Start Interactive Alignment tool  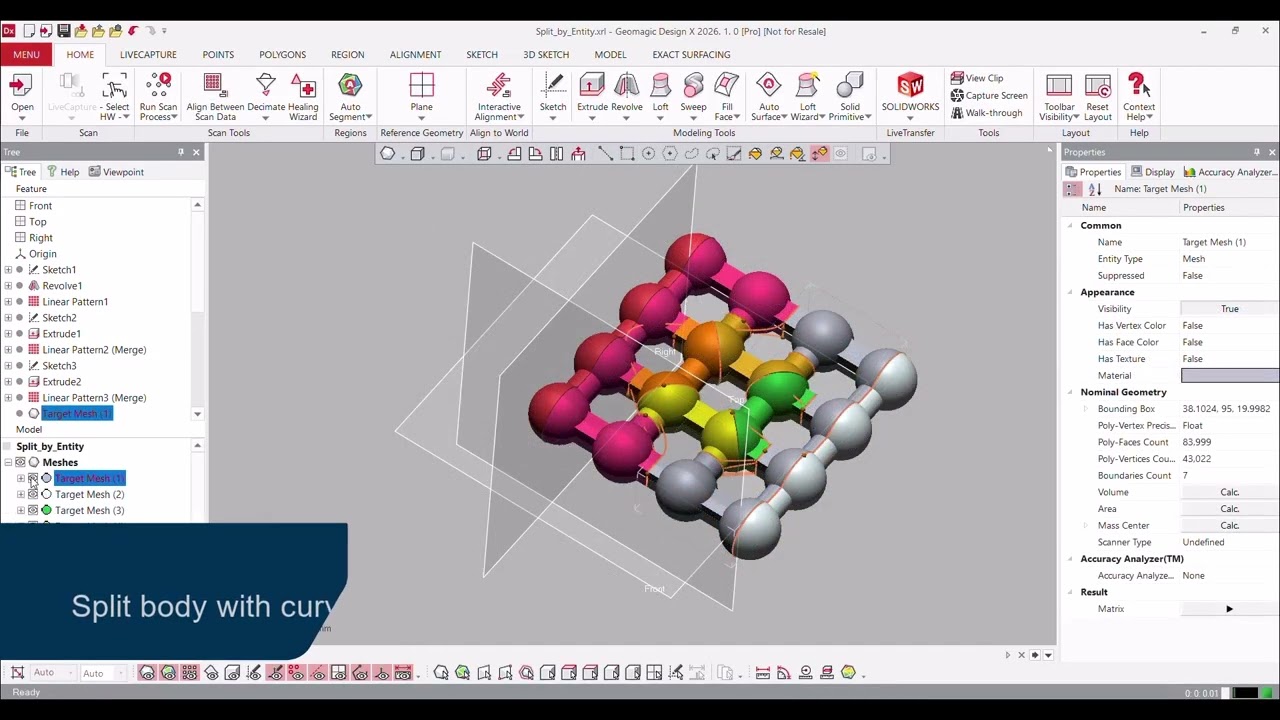pos(499,96)
